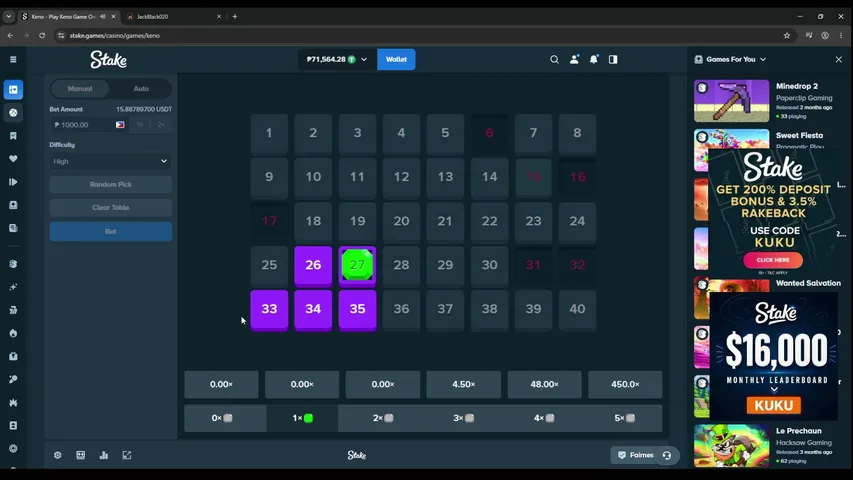Screen dimensions: 853x480
Task: Click the browser address bar URL
Action: coord(114,35)
